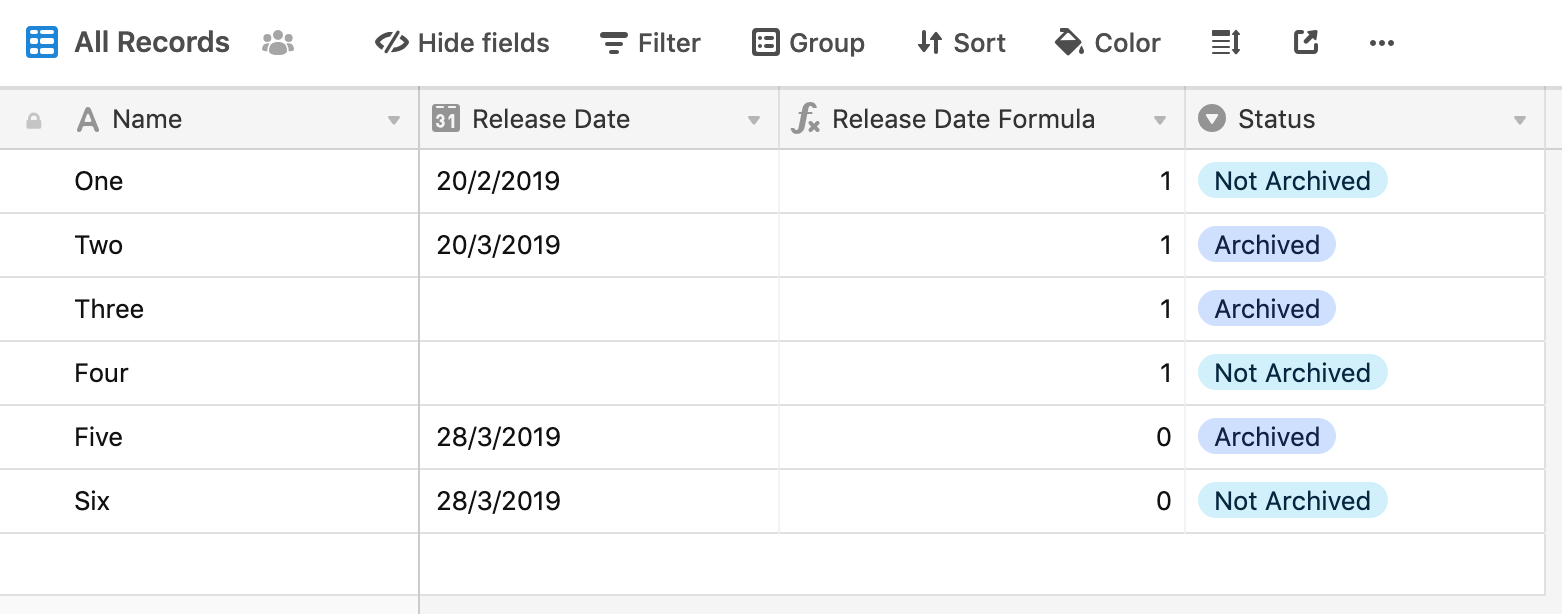Viewport: 1562px width, 614px height.
Task: Open the three-dots more options menu
Action: (1381, 43)
